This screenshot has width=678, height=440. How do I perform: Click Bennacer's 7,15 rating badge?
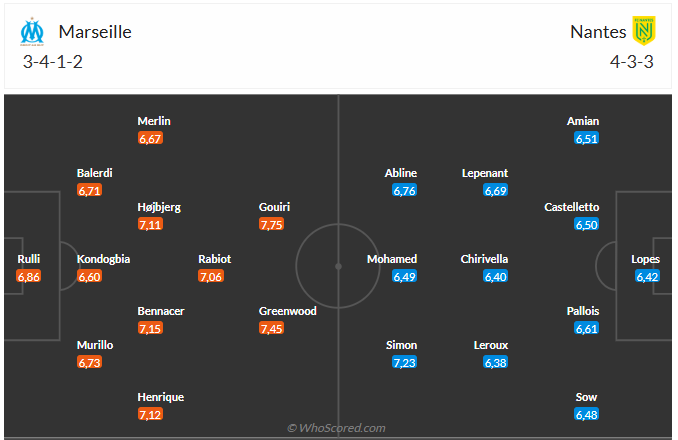tap(150, 328)
